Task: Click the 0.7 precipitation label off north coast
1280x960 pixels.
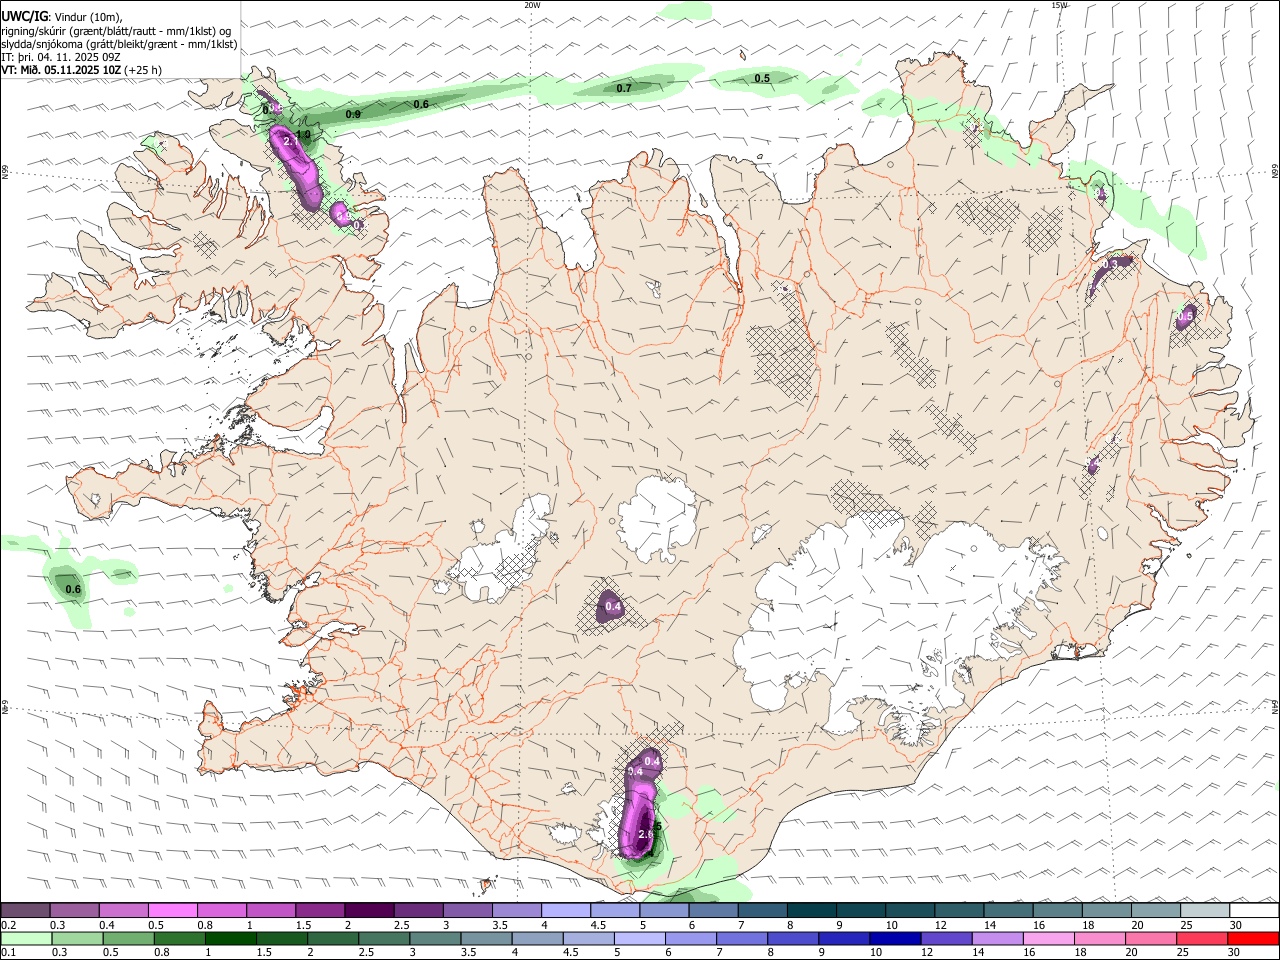Action: tap(624, 88)
